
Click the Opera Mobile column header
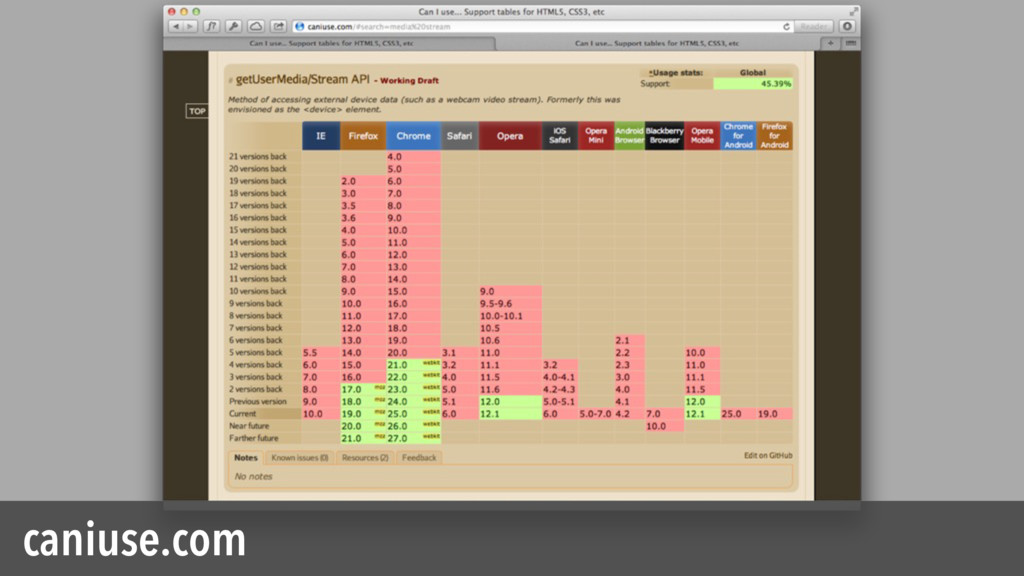pos(702,136)
